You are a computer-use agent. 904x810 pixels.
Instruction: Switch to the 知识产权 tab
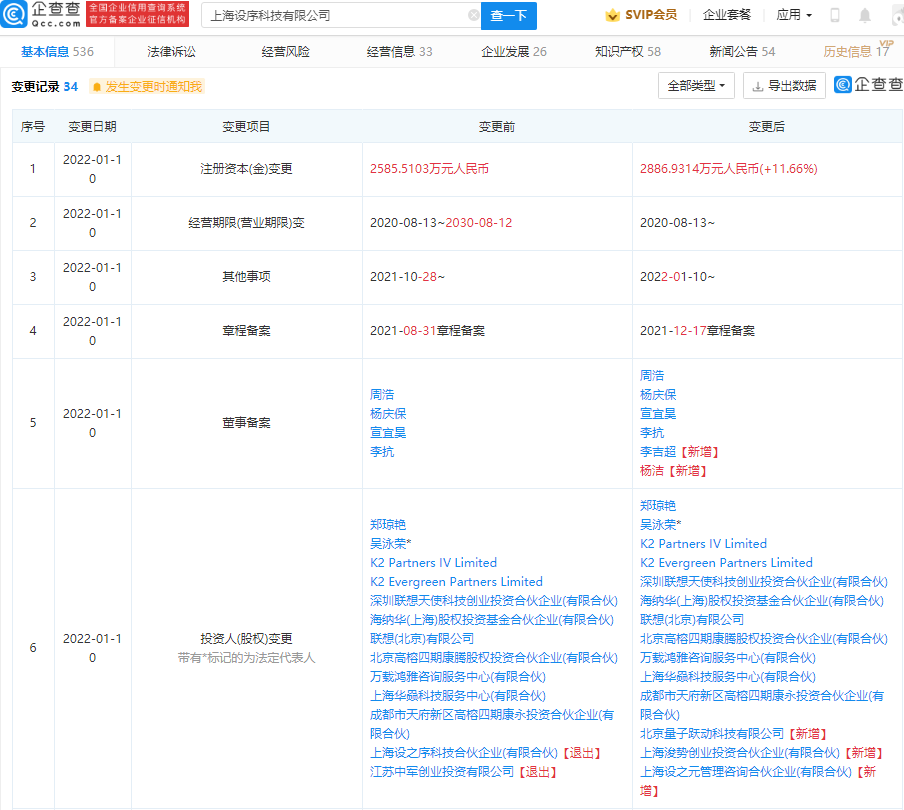click(x=628, y=52)
